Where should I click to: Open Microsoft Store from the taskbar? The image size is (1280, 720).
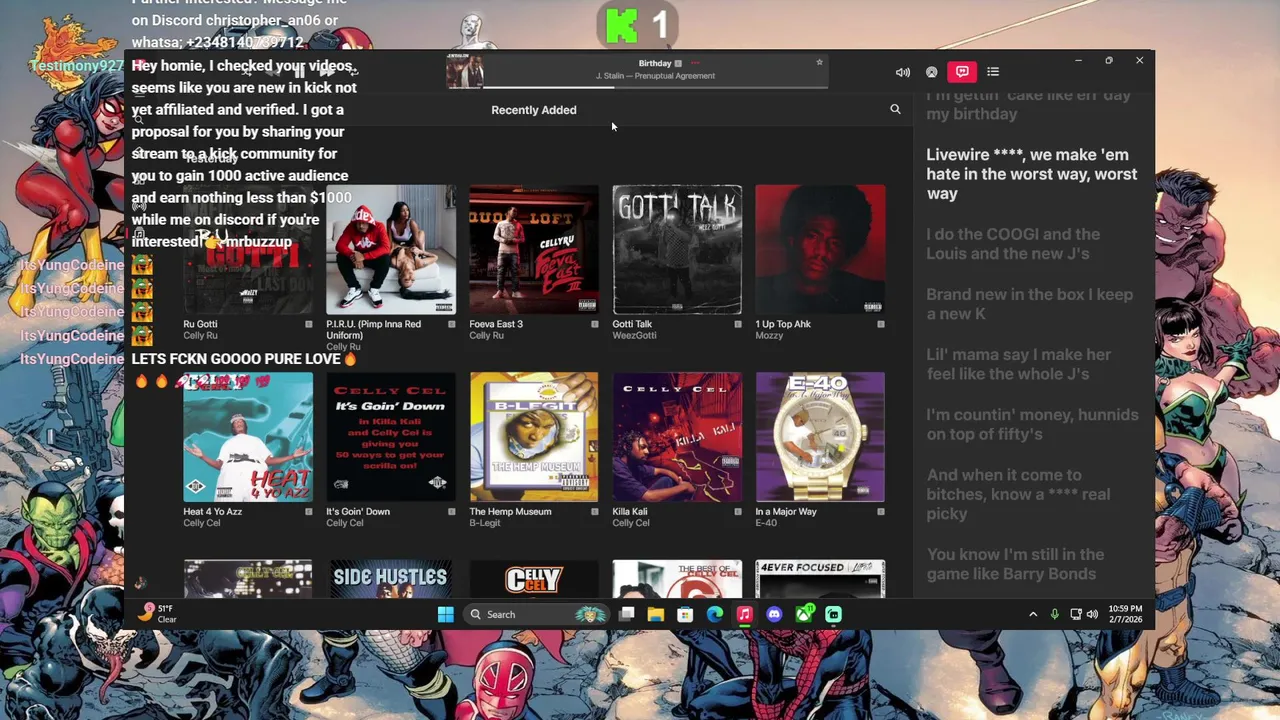tap(685, 614)
